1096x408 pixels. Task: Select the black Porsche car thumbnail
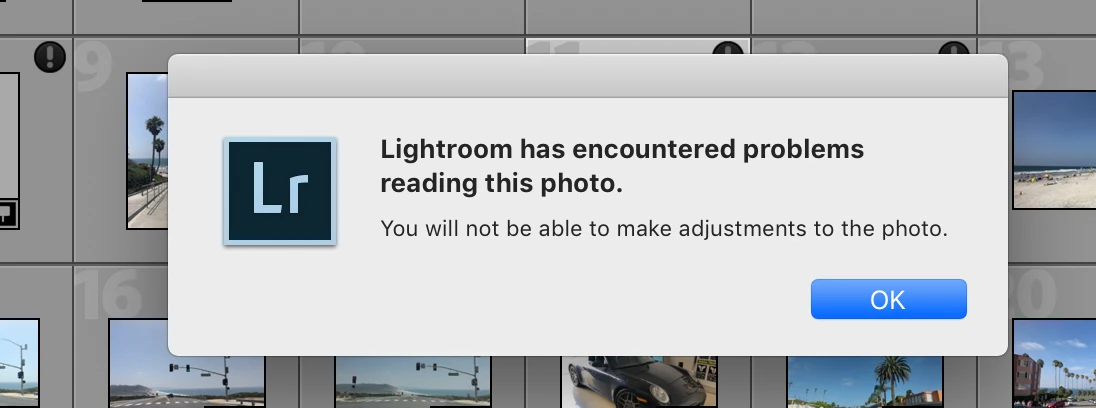(x=639, y=381)
